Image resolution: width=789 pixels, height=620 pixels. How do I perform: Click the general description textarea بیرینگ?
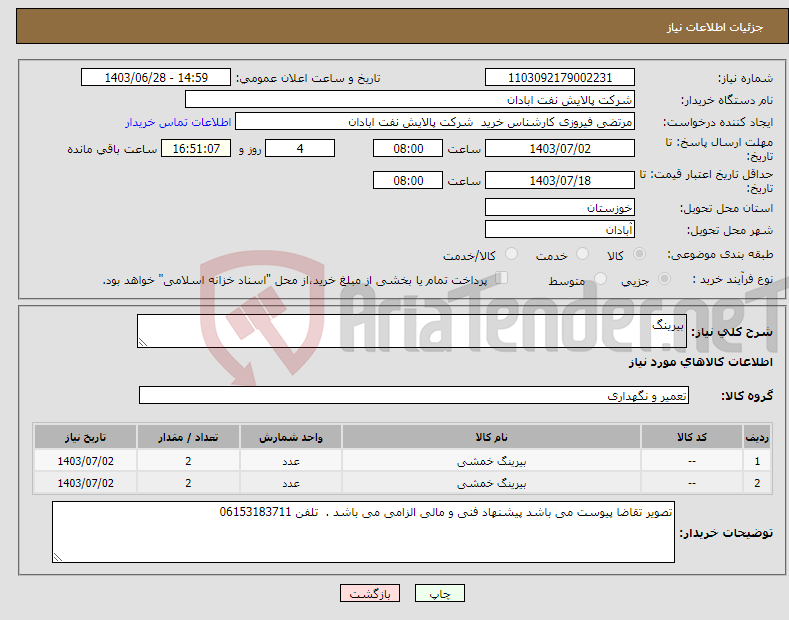click(412, 331)
